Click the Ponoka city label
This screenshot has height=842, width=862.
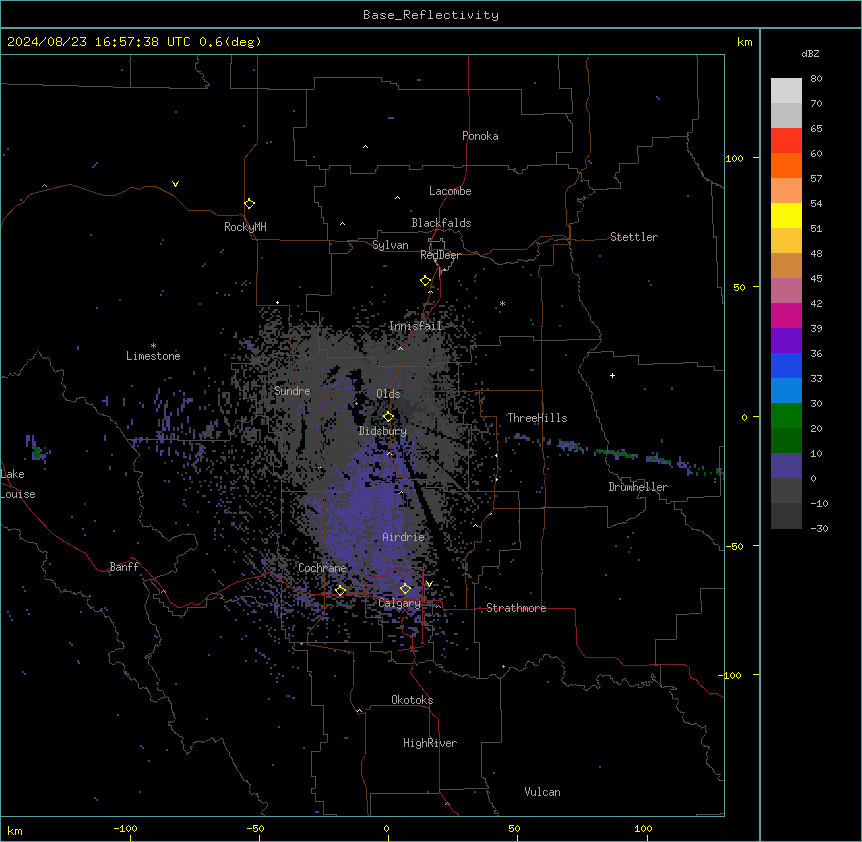click(x=480, y=136)
